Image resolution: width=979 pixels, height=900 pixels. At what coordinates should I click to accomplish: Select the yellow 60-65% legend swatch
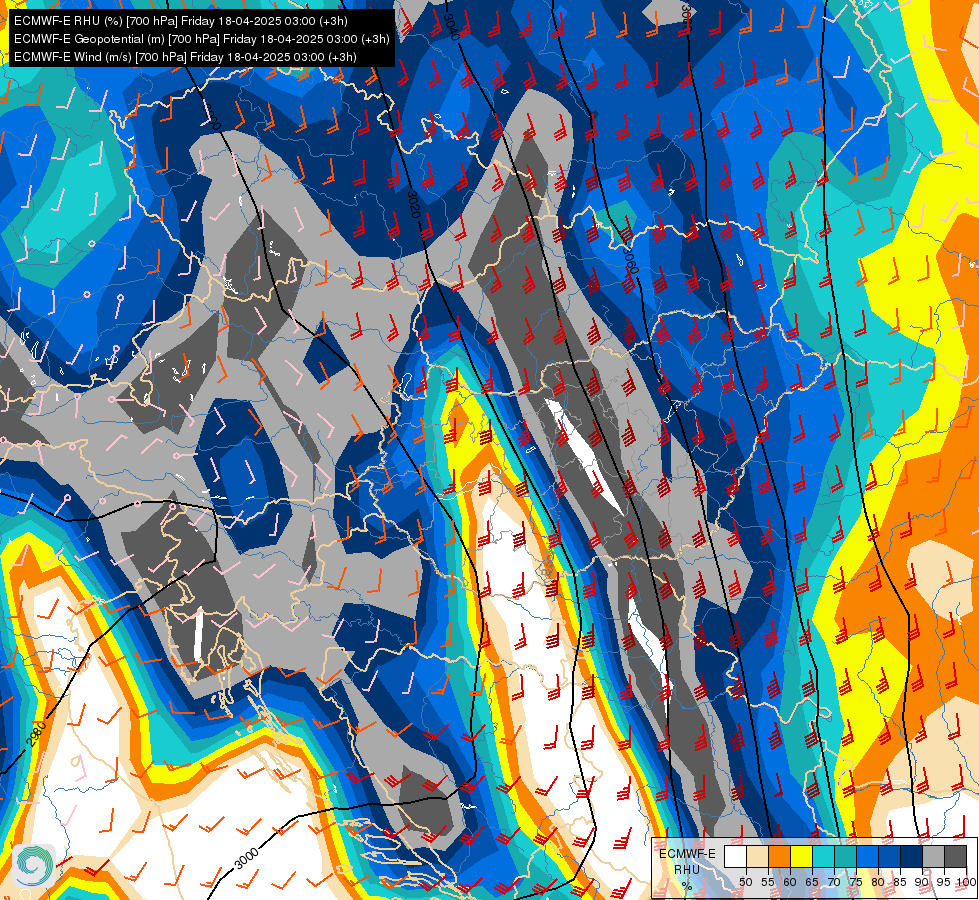click(802, 856)
